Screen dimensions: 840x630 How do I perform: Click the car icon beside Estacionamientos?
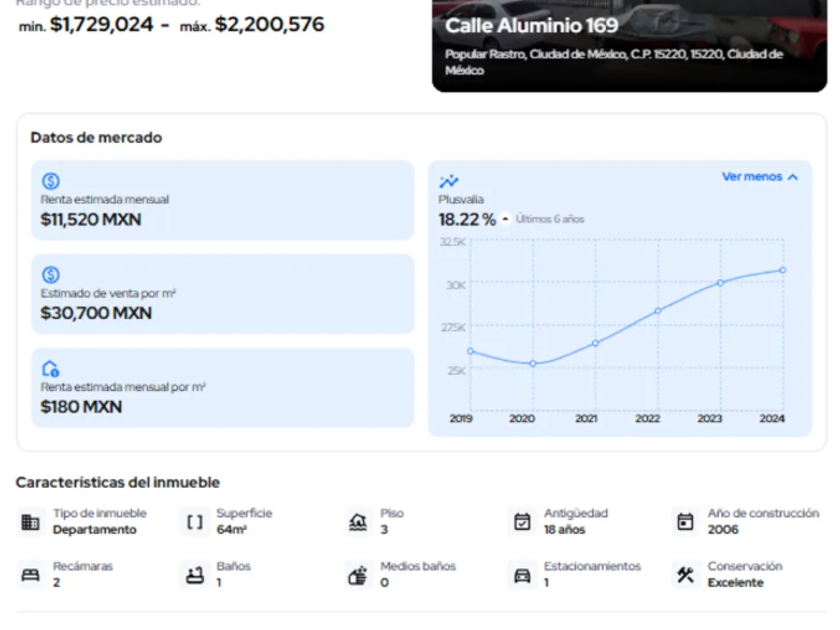522,575
